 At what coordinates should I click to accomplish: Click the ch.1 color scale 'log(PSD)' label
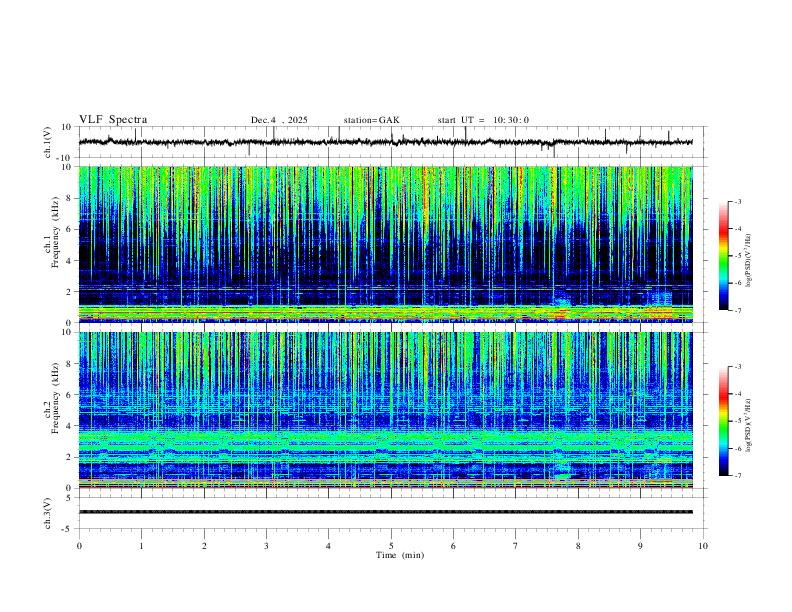click(748, 260)
